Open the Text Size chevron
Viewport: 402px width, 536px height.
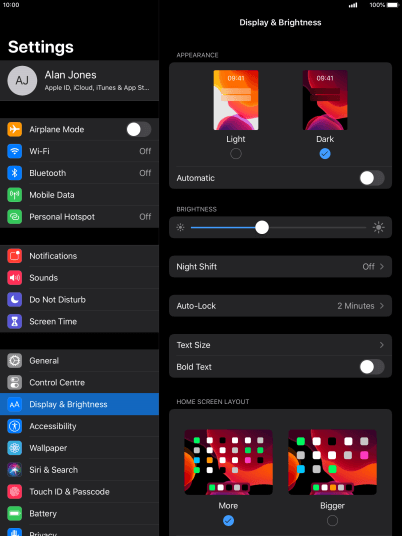coord(381,345)
